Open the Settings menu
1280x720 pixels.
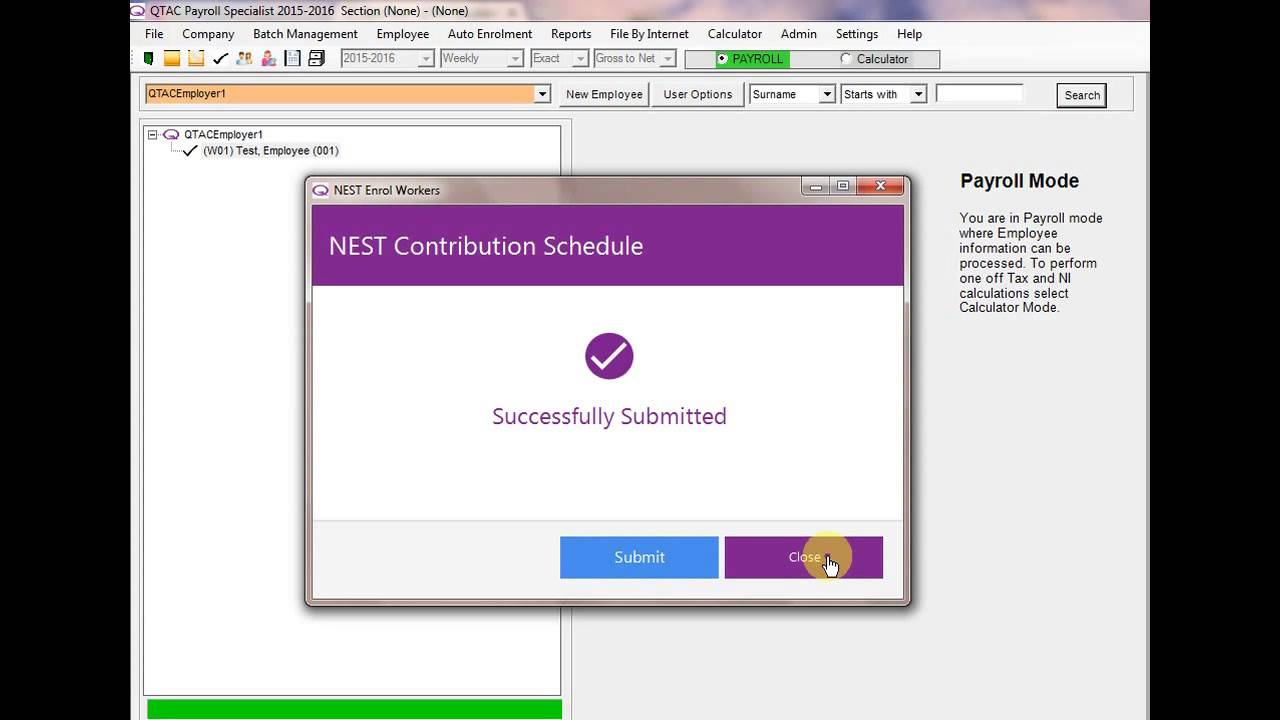(857, 34)
